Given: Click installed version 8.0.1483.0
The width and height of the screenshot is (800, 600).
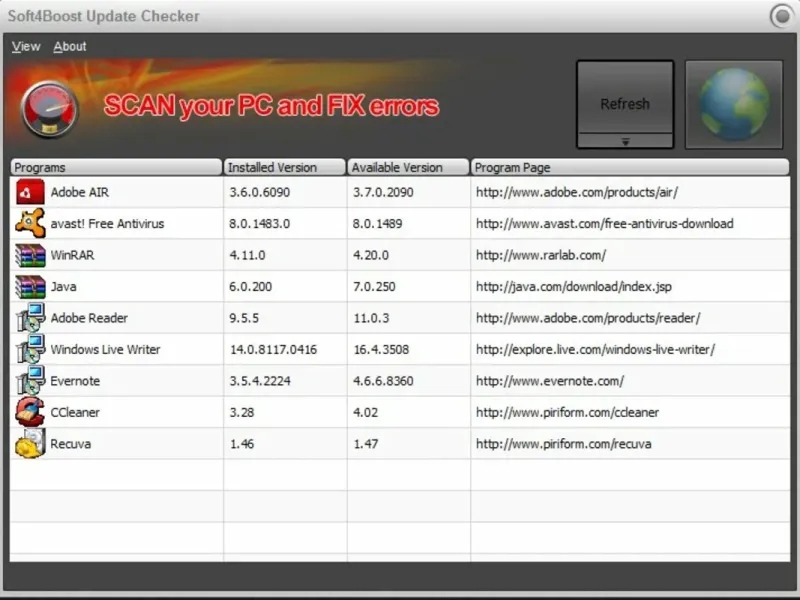Looking at the screenshot, I should pos(260,223).
